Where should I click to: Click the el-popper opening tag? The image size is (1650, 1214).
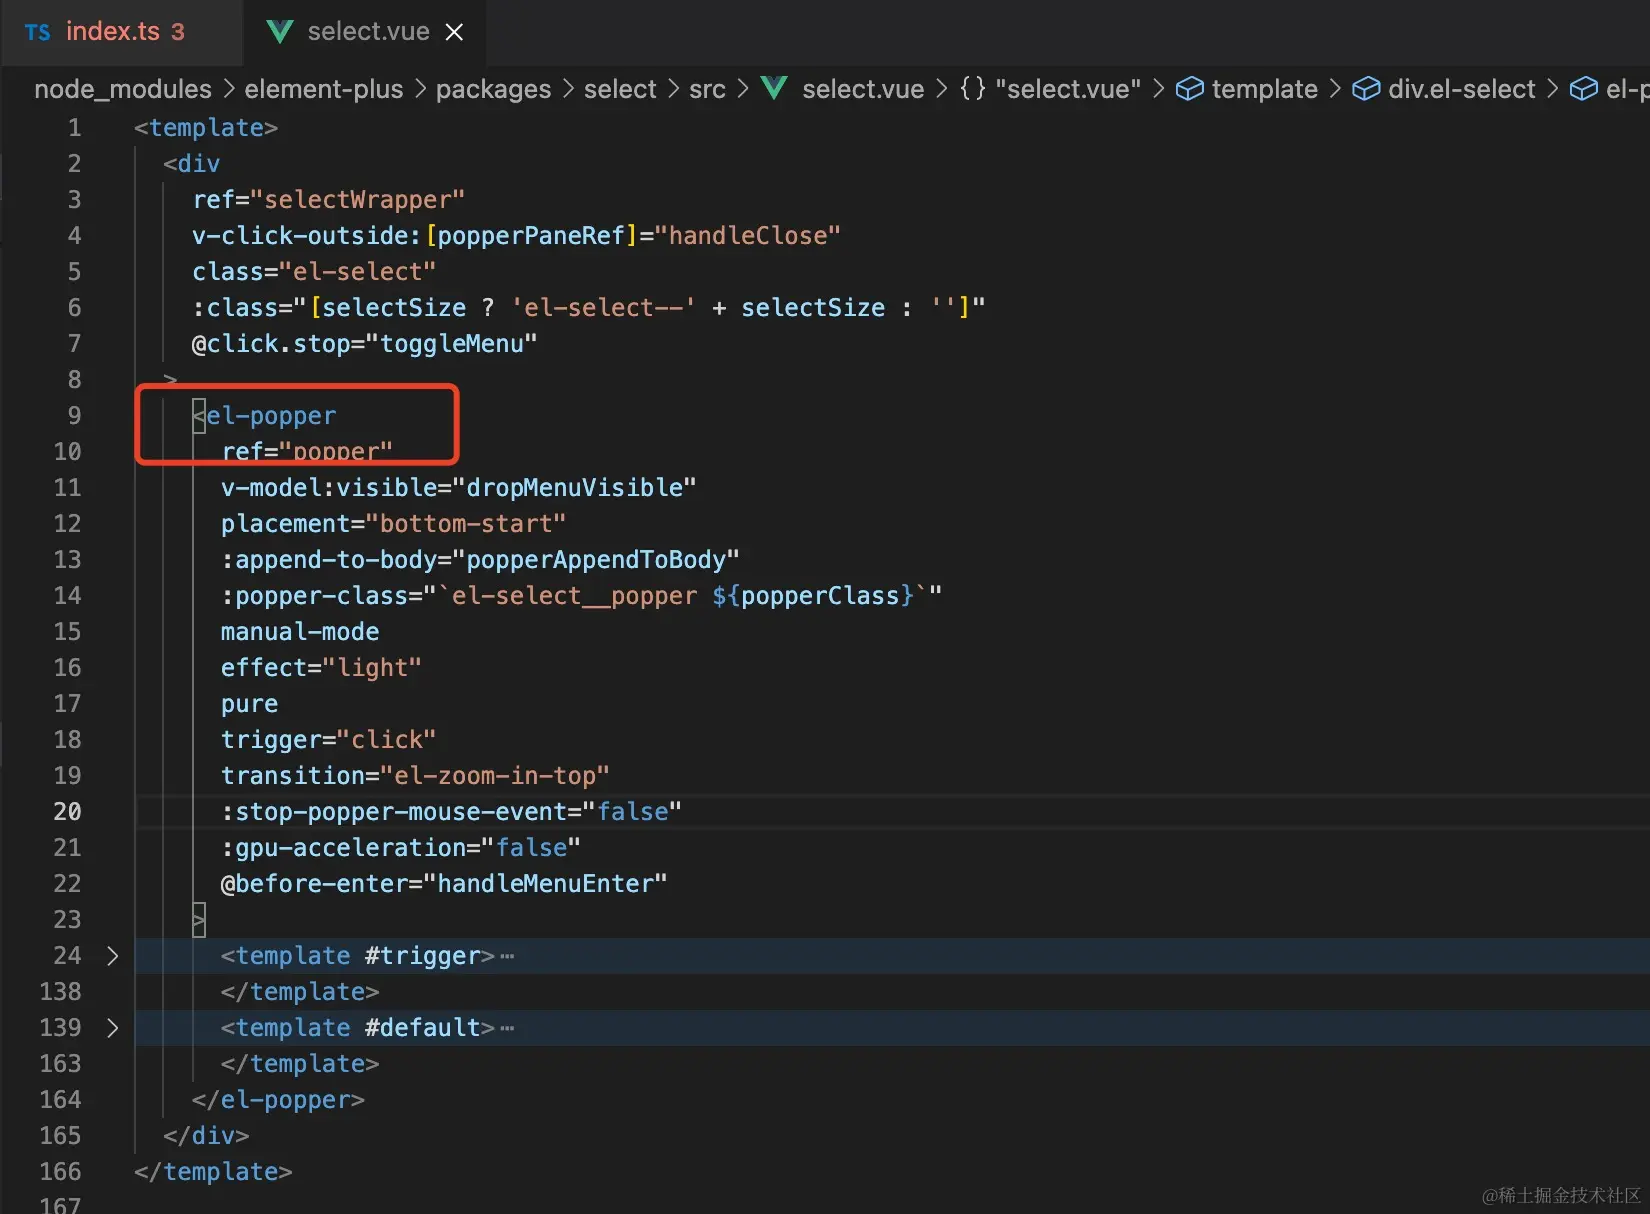(x=264, y=416)
